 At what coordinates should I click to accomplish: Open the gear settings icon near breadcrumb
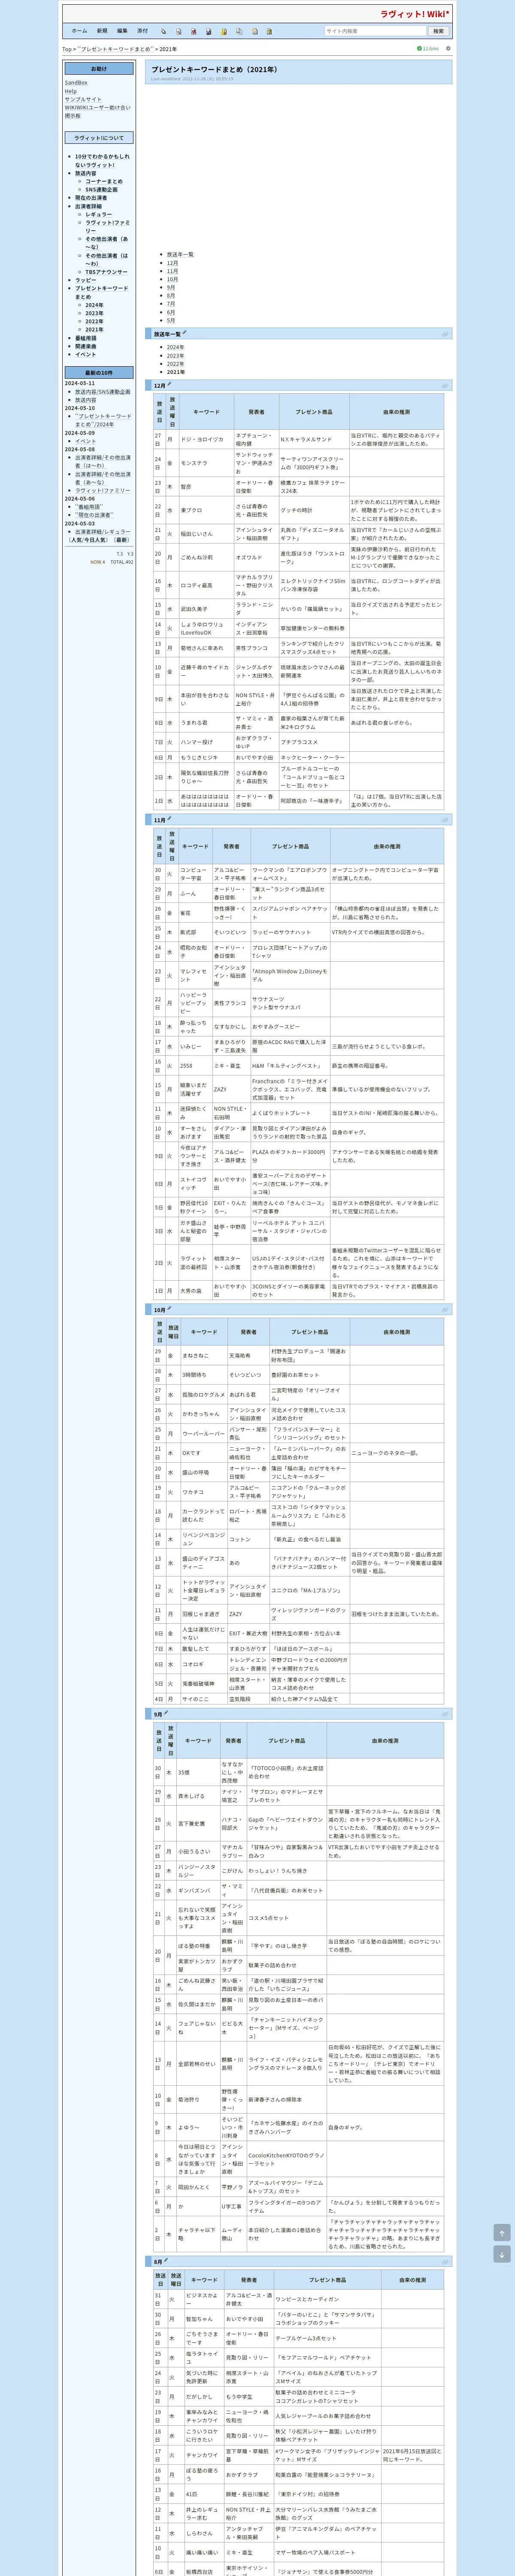448,48
